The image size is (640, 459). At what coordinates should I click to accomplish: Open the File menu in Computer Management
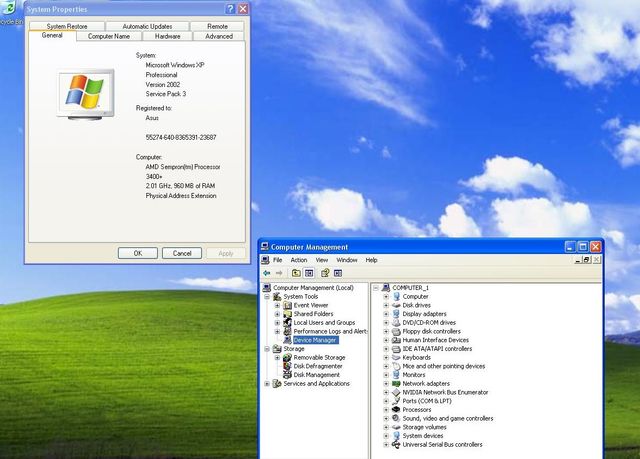pos(278,260)
